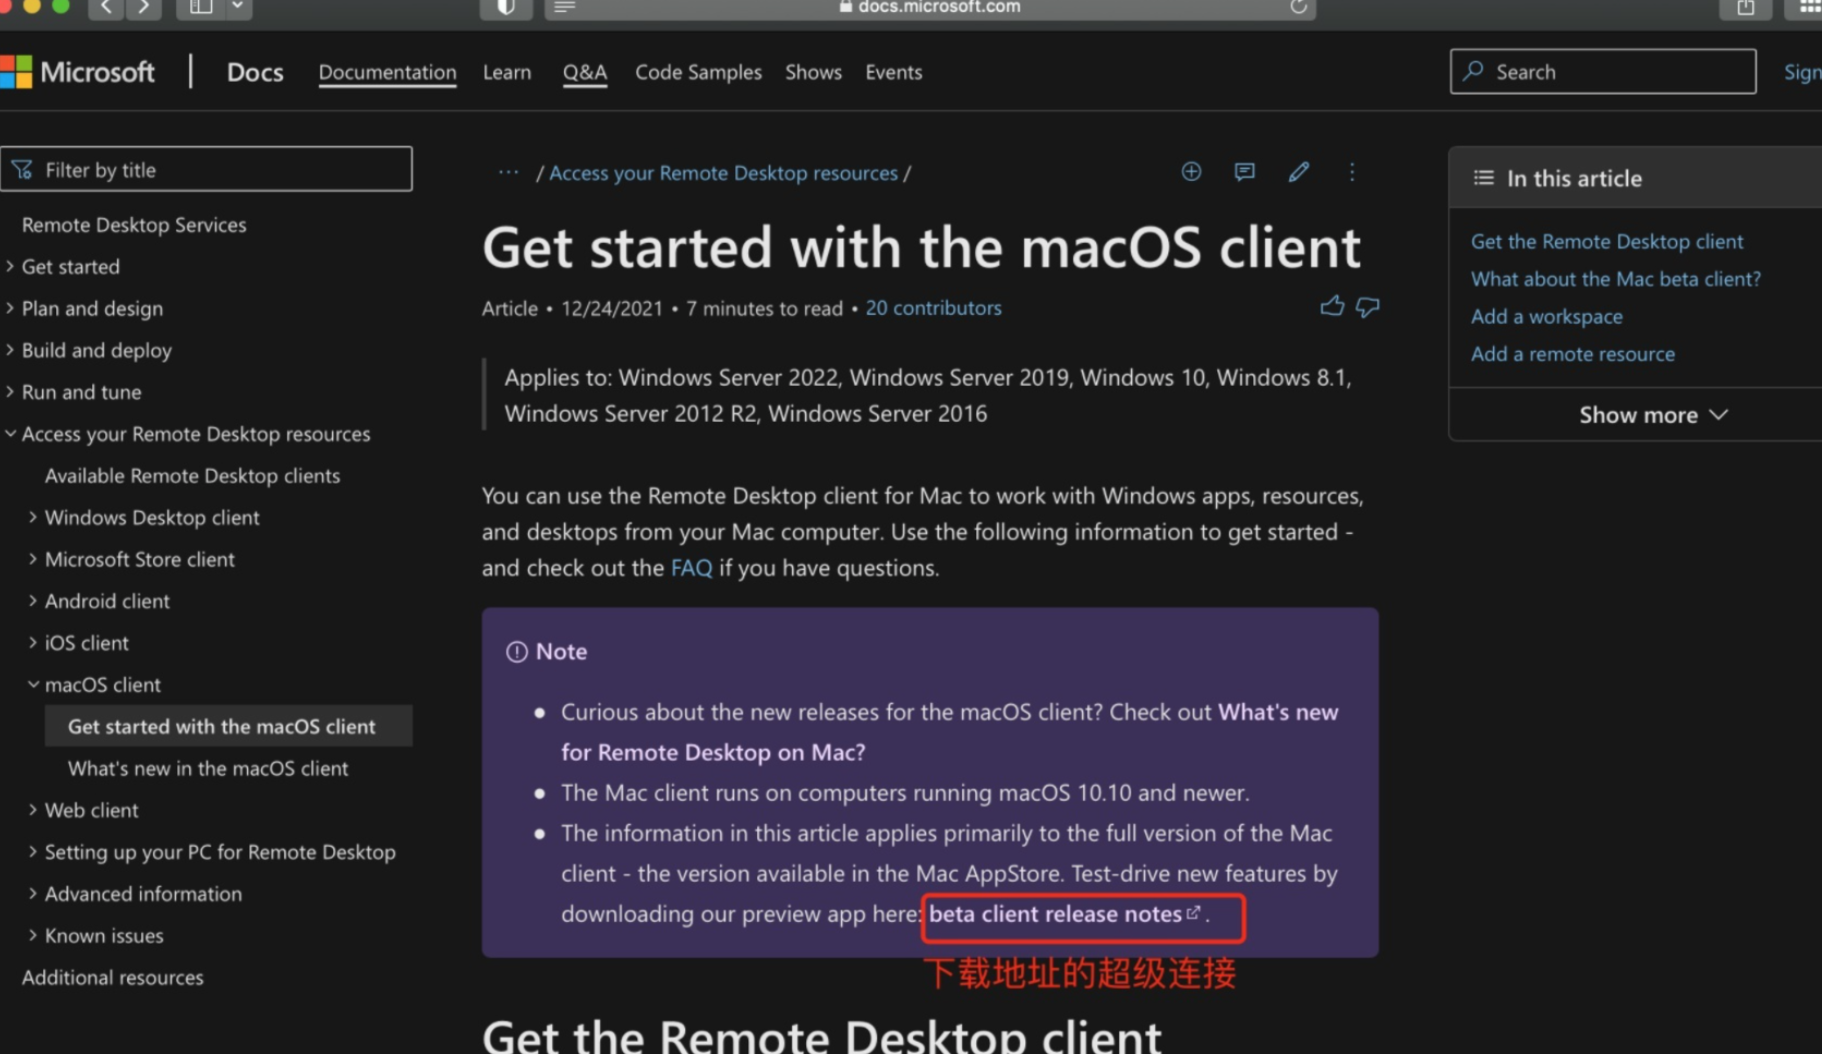Open the Learn menu item

click(x=507, y=72)
